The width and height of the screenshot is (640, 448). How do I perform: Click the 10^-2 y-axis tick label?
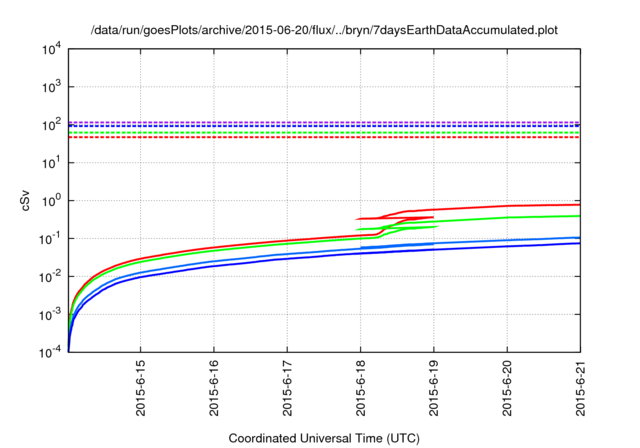coord(50,277)
